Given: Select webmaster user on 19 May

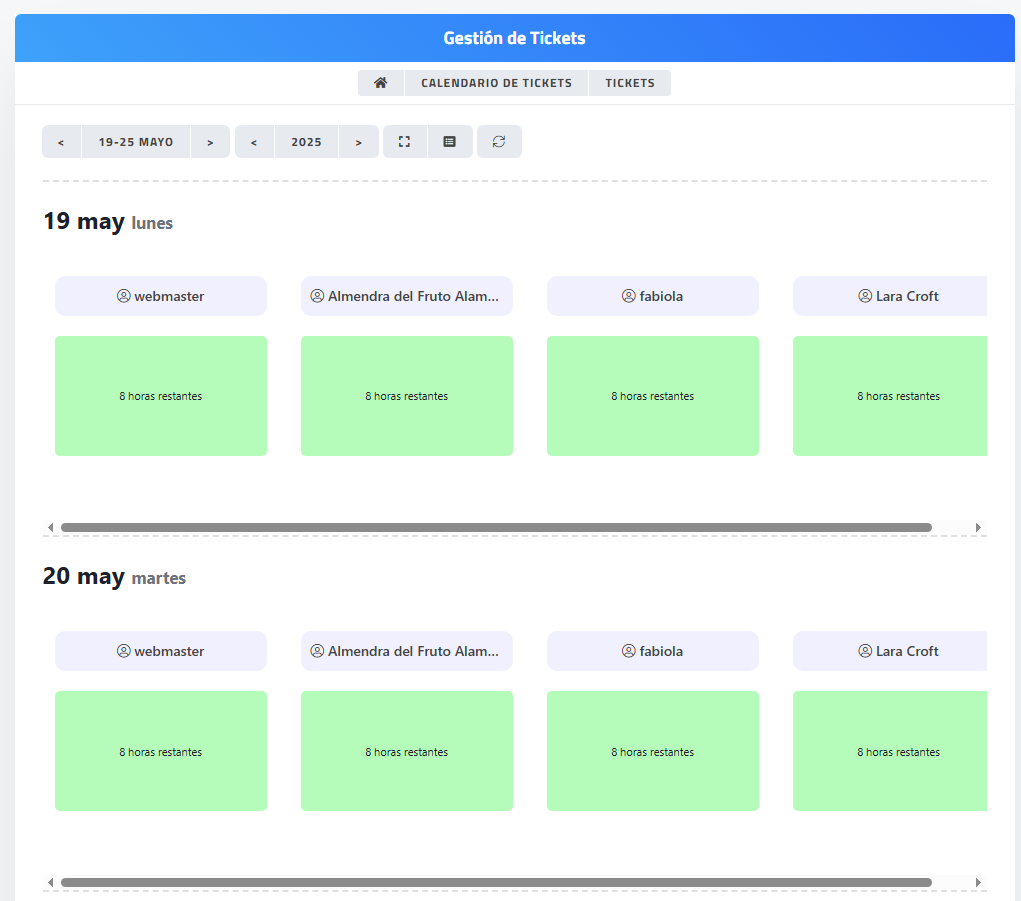Looking at the screenshot, I should click(161, 296).
